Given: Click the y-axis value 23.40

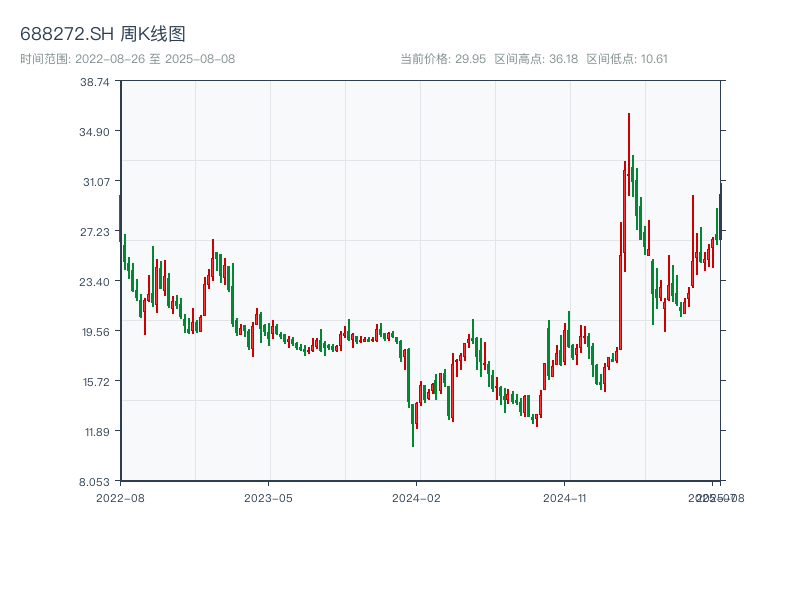Looking at the screenshot, I should point(94,283).
